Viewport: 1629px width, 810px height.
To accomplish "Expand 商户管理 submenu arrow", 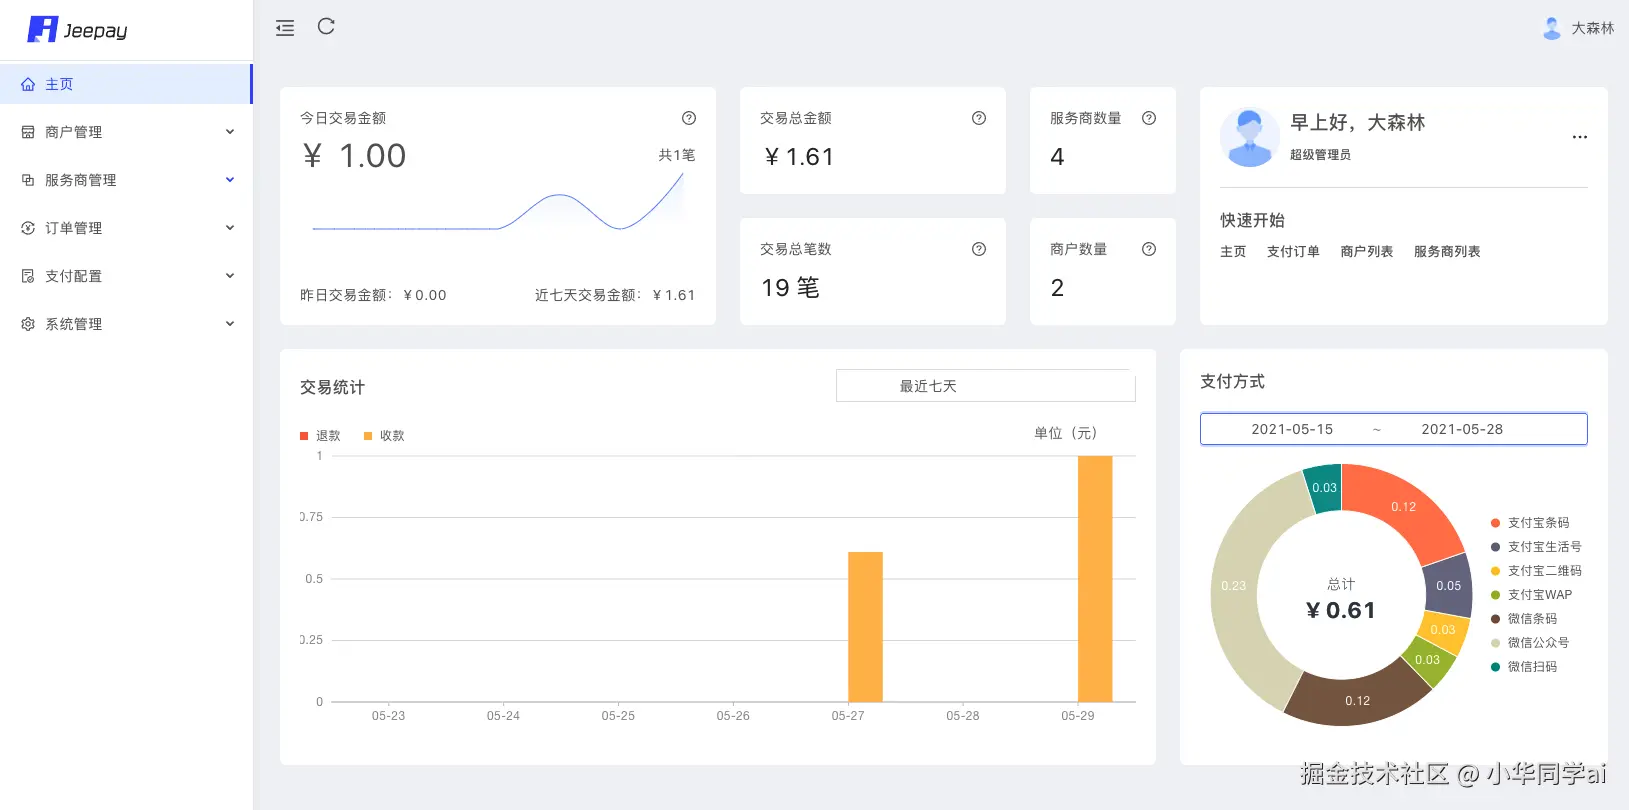I will 230,132.
